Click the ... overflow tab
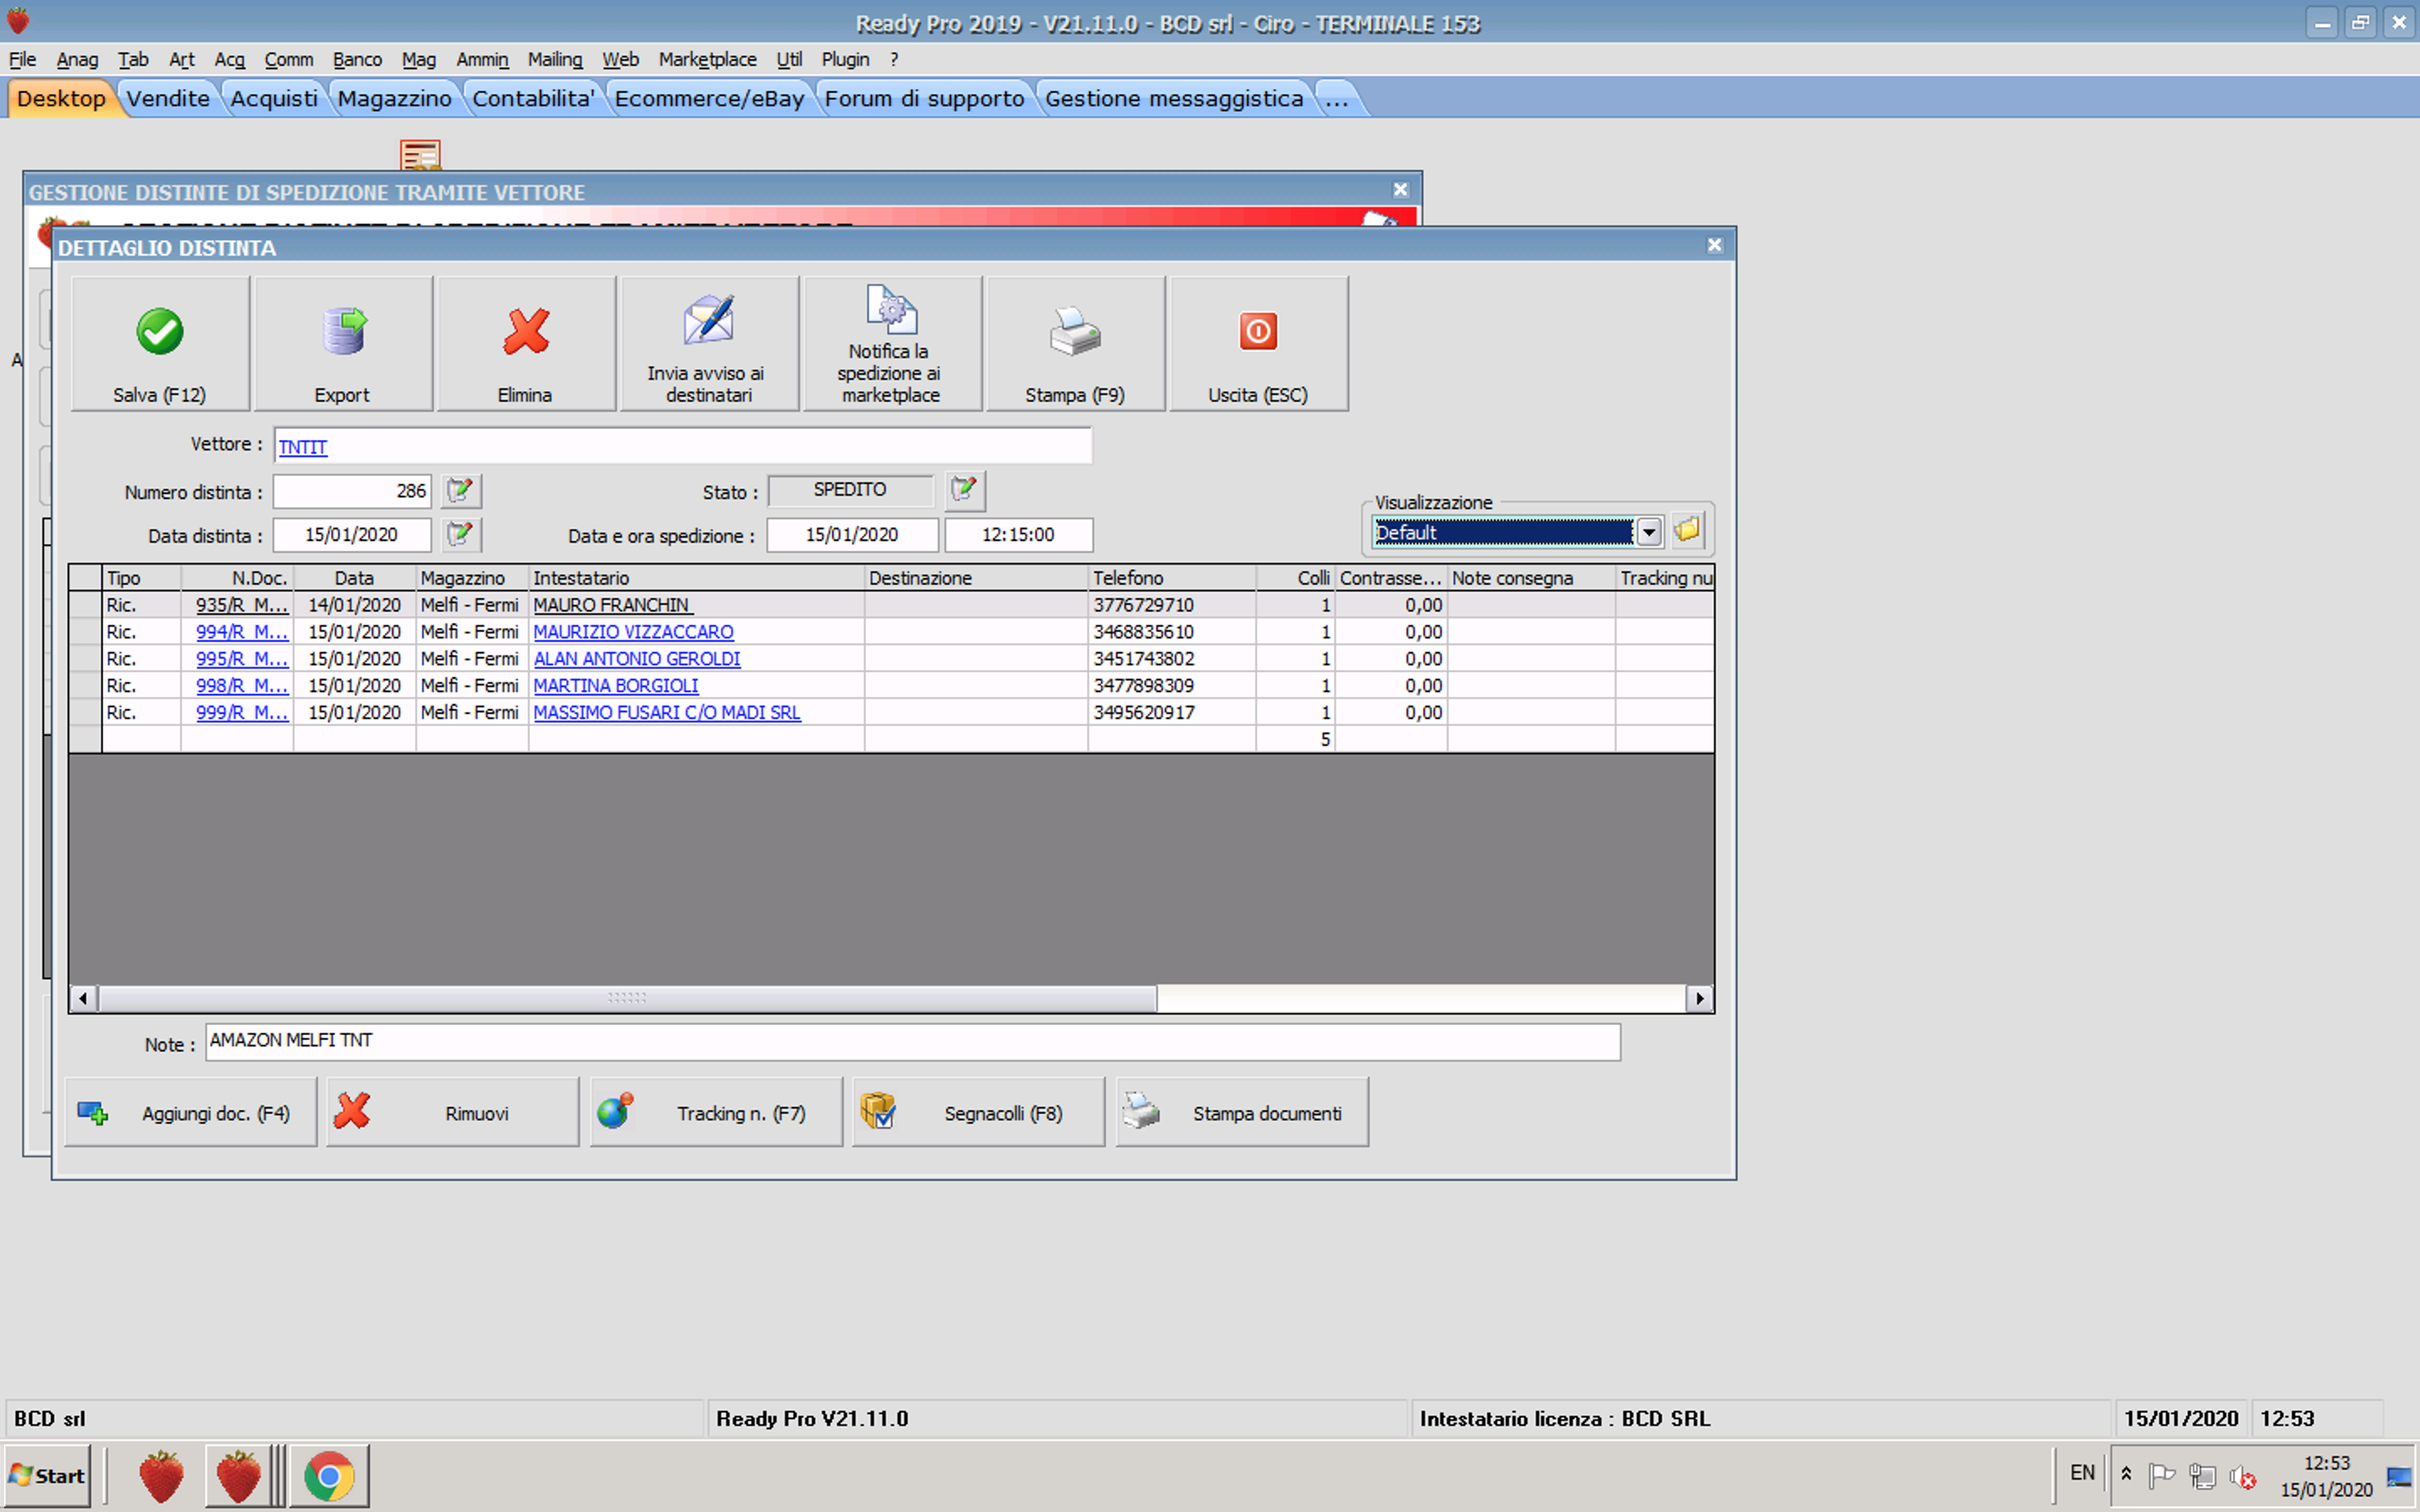The image size is (2420, 1512). 1337,98
